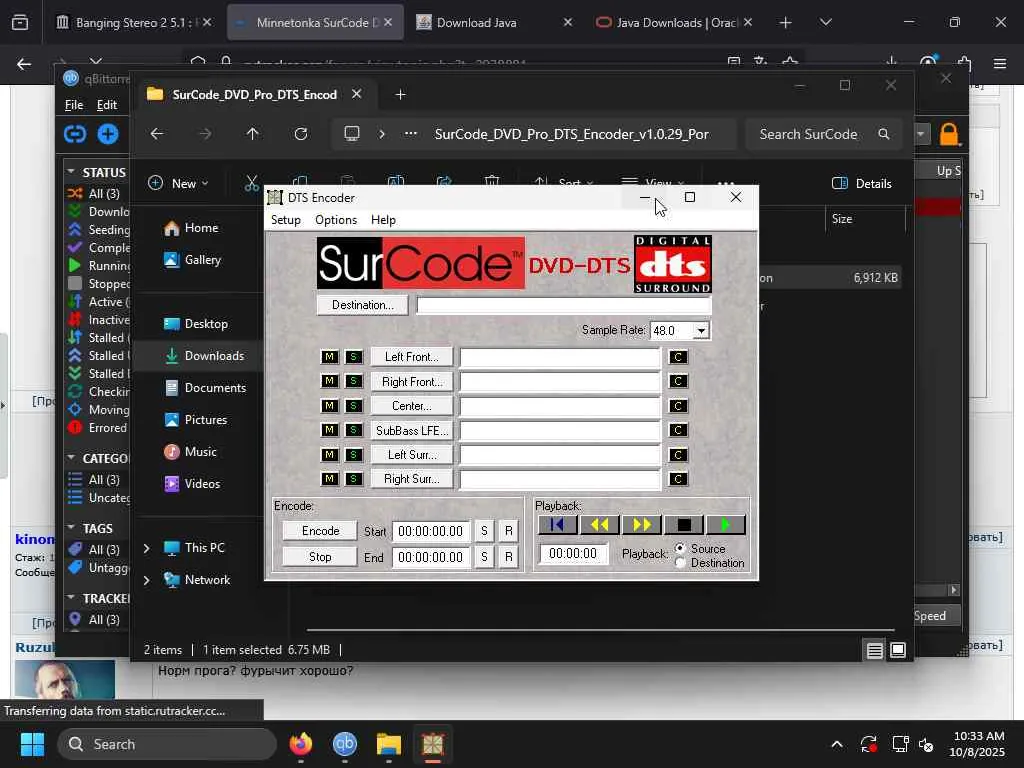Browse for Right Surr... file
The height and width of the screenshot is (768, 1024).
click(x=411, y=479)
